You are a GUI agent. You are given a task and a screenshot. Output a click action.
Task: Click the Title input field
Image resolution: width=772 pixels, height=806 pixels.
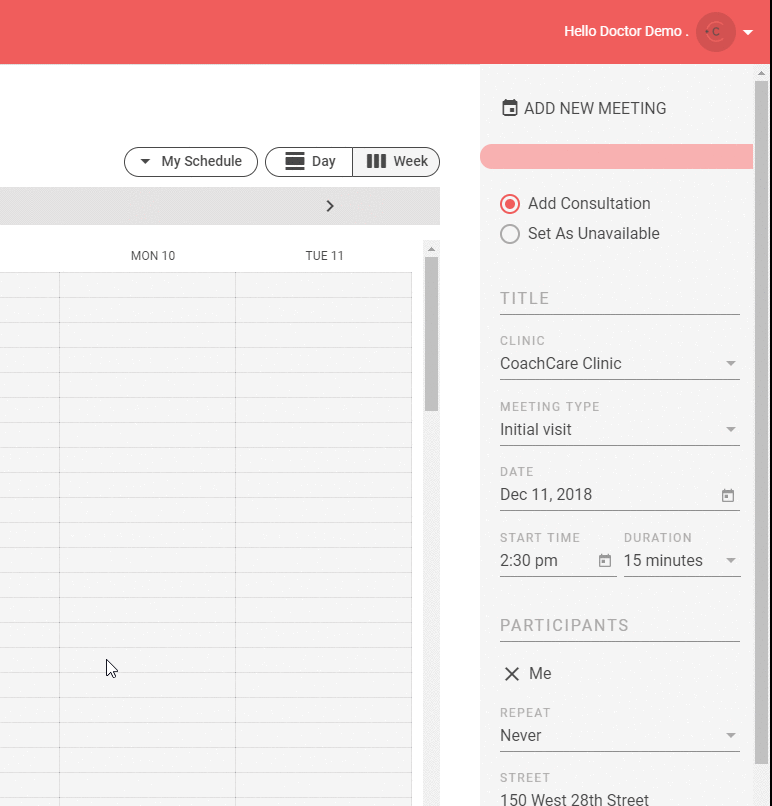pyautogui.click(x=619, y=299)
